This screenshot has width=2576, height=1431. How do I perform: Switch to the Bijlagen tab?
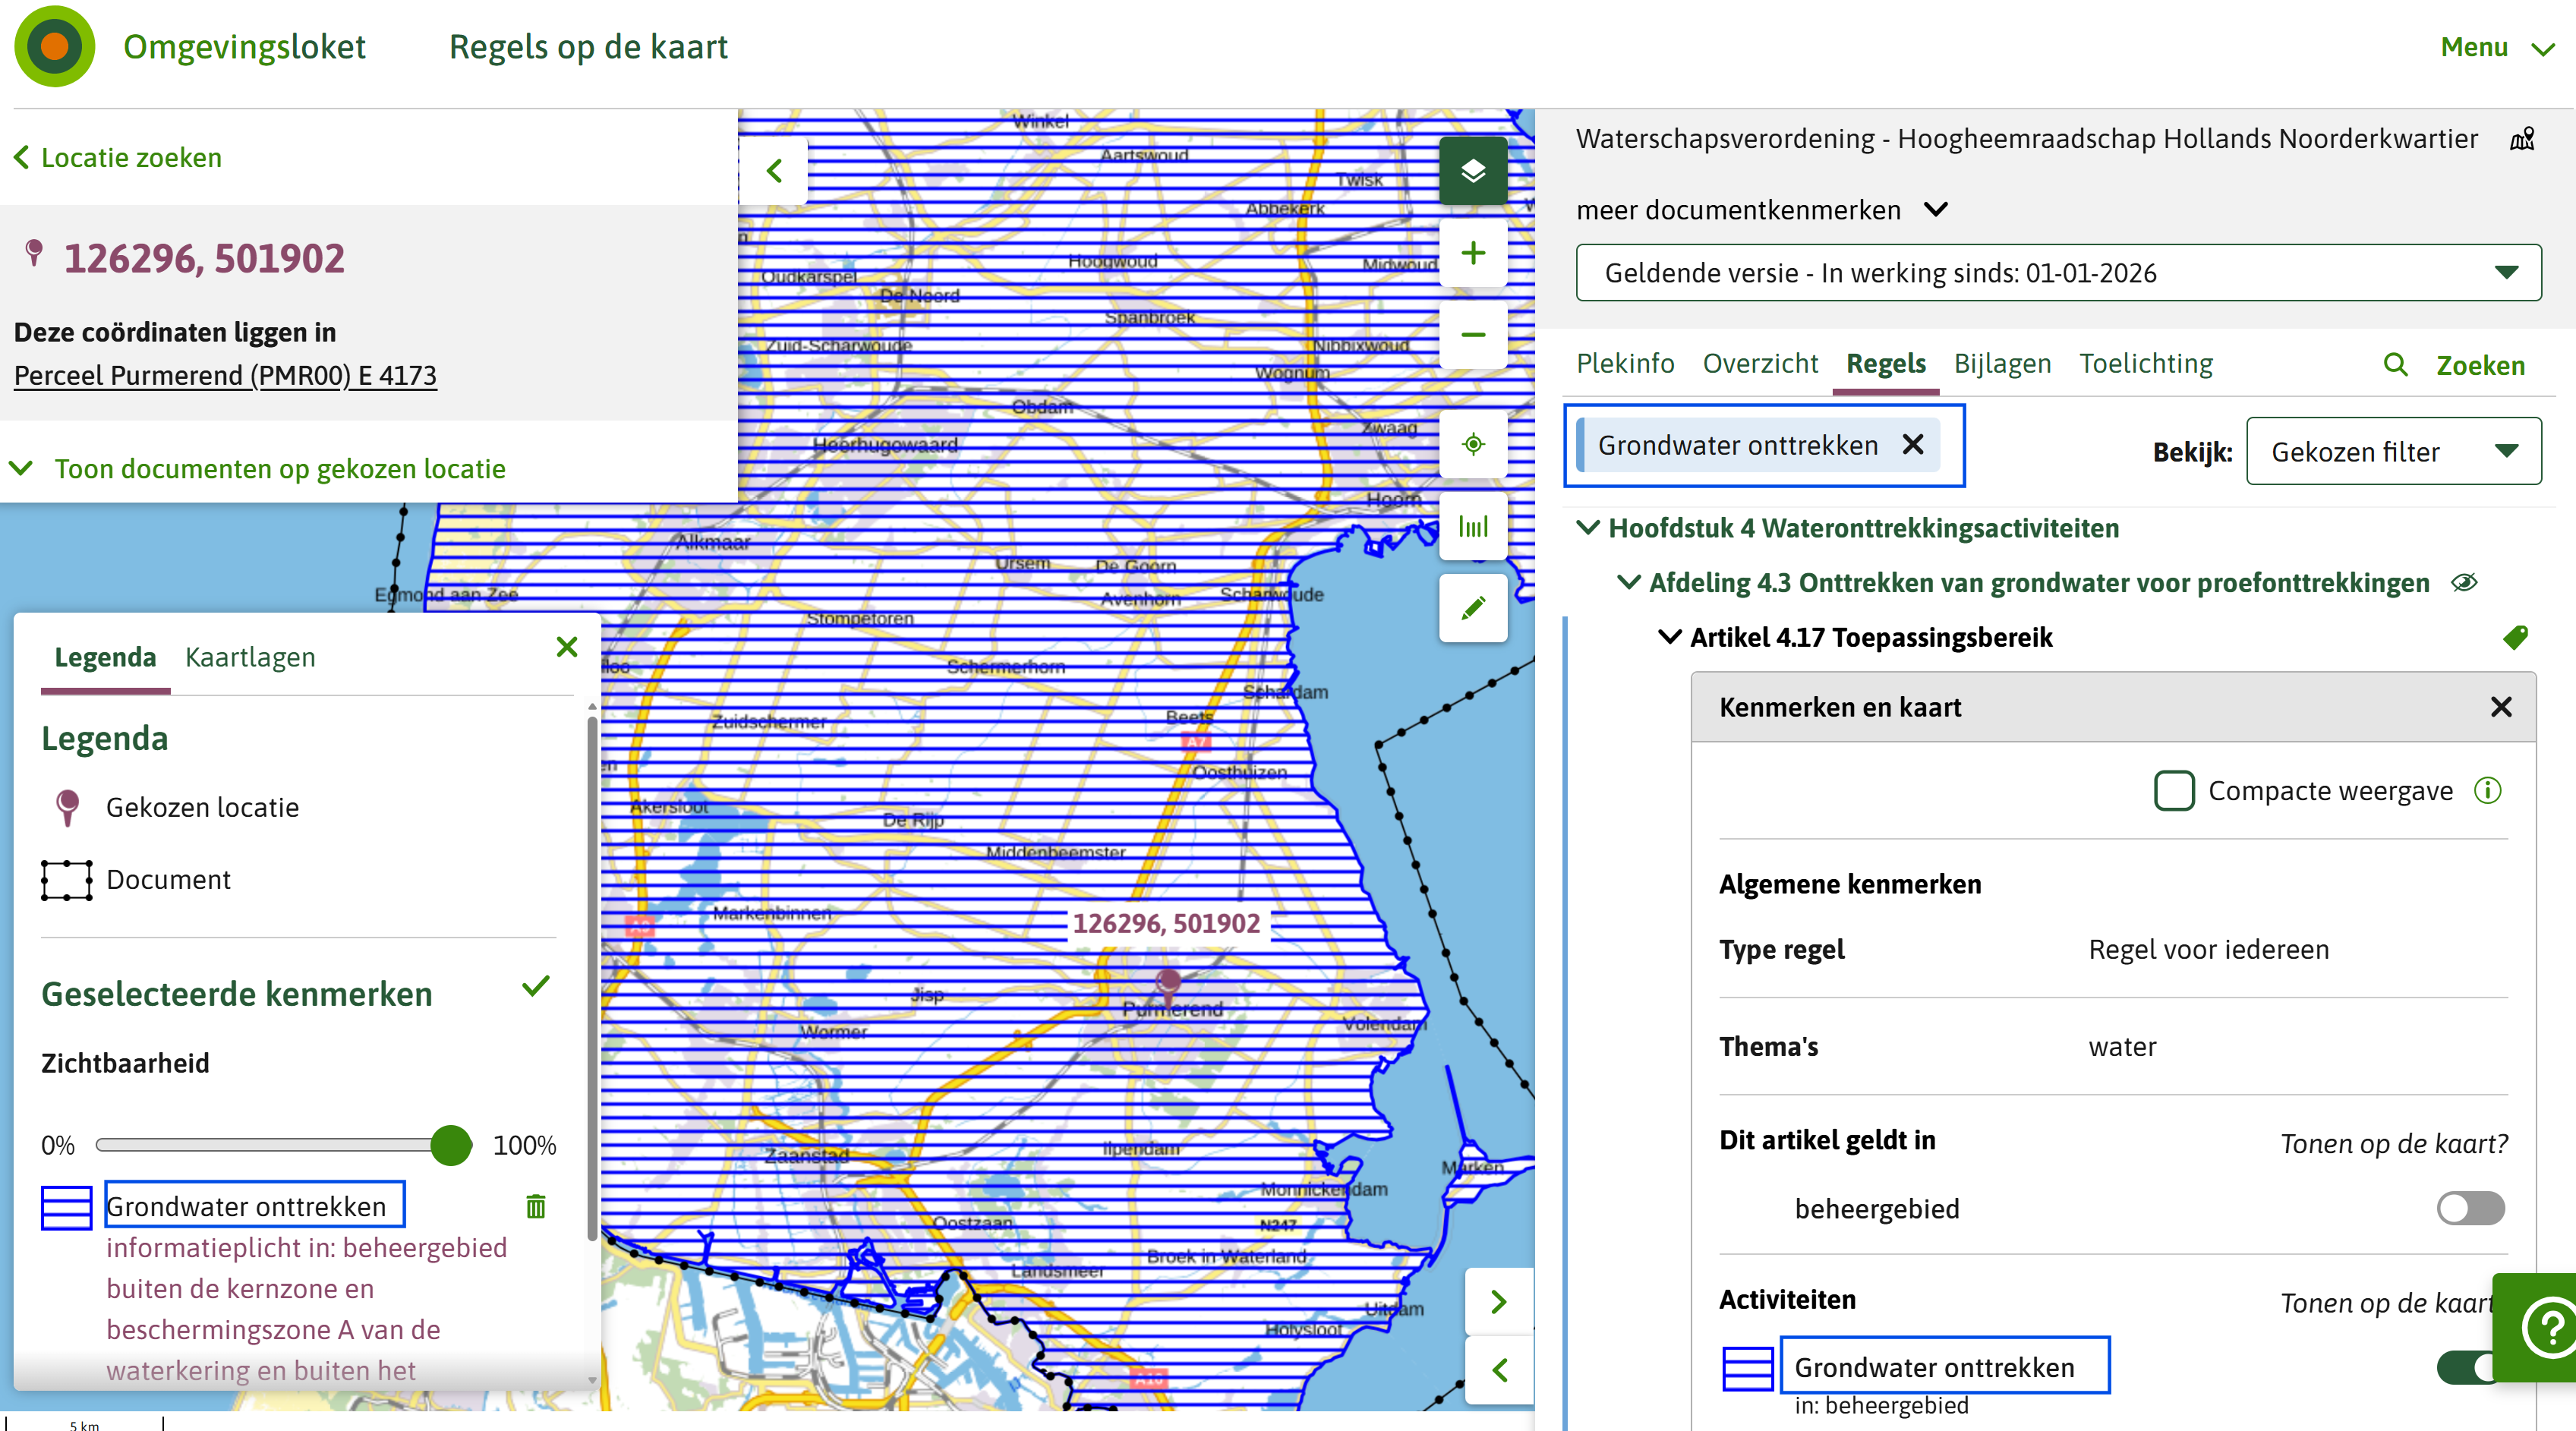coord(2002,363)
